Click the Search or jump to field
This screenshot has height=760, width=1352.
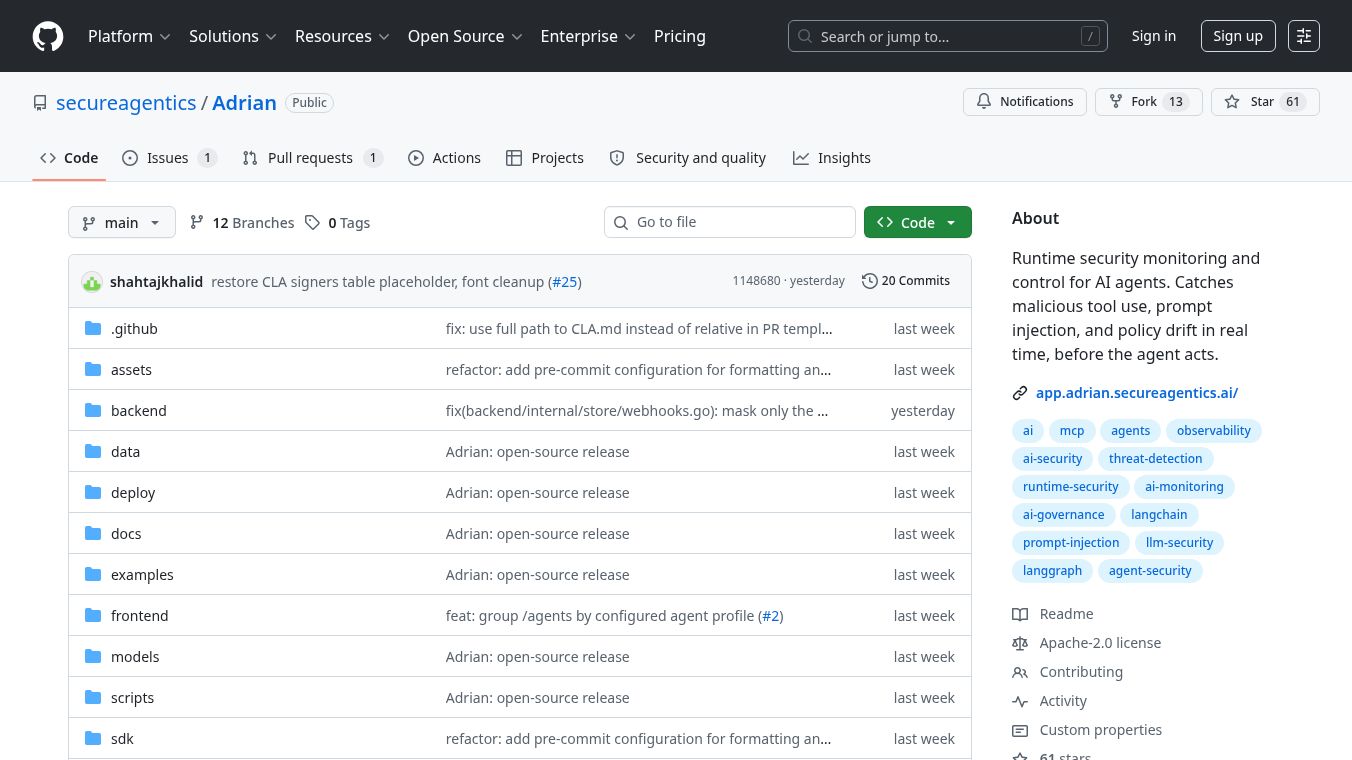948,36
